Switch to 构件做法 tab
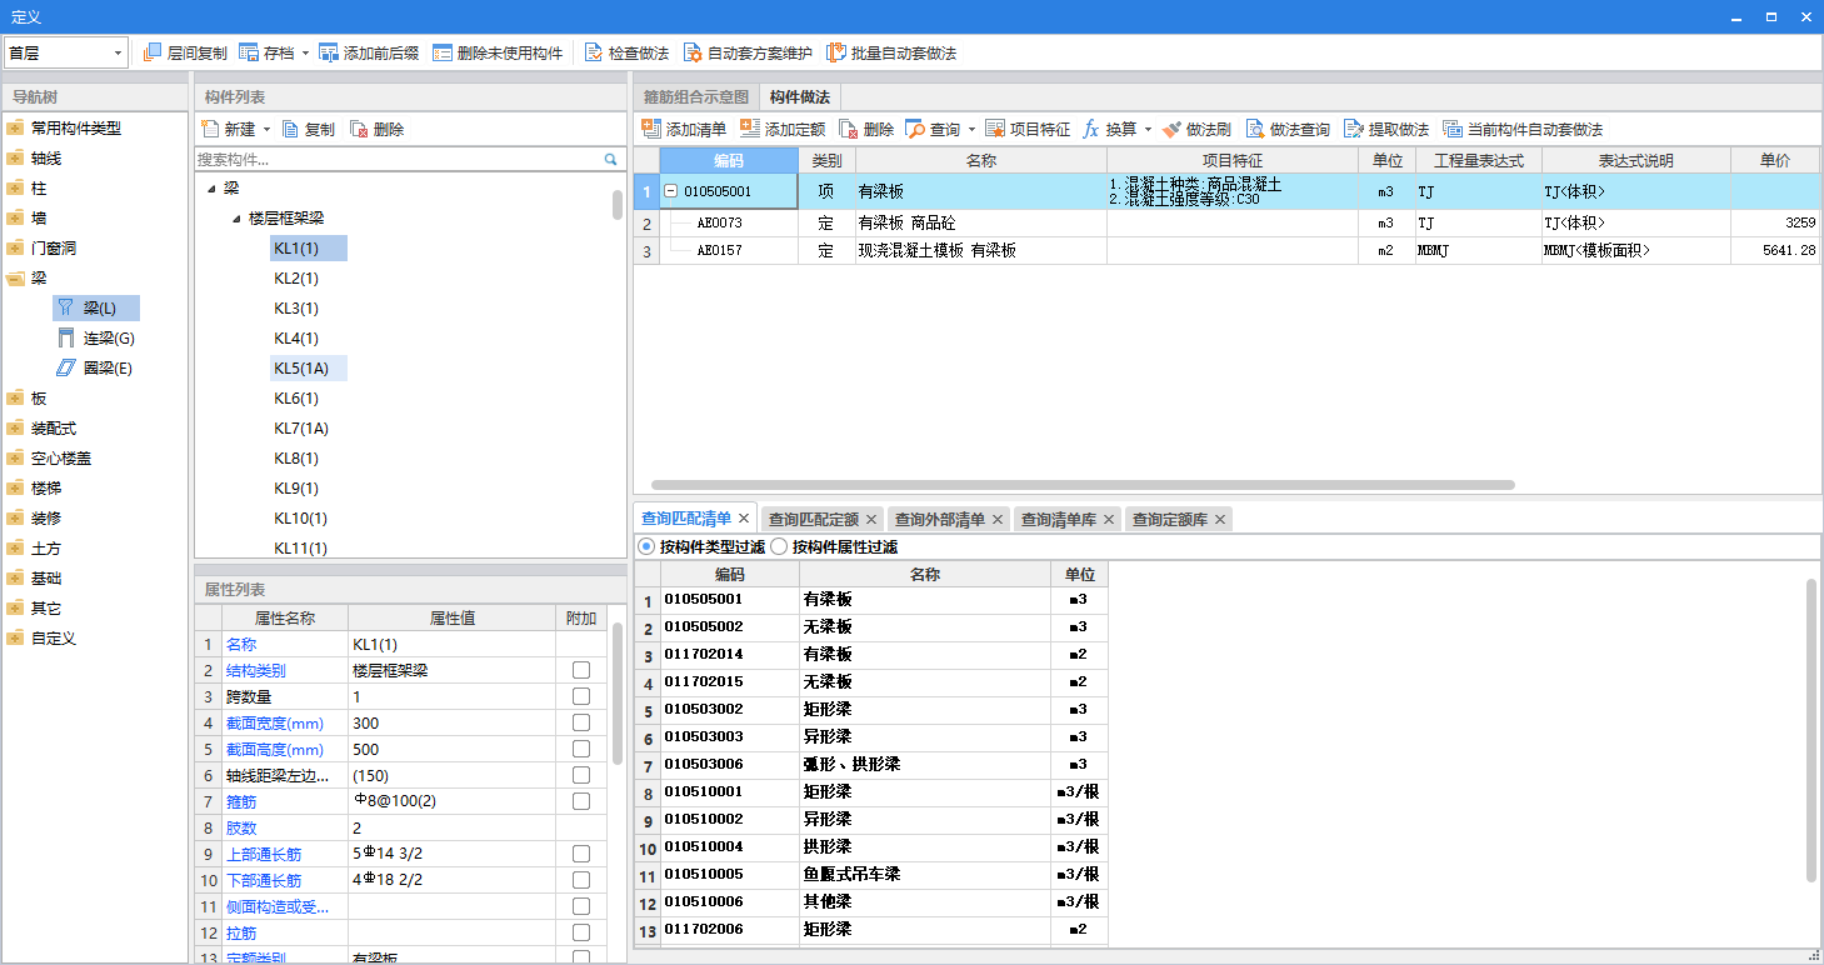Screen dimensions: 1824x965 pyautogui.click(x=800, y=97)
